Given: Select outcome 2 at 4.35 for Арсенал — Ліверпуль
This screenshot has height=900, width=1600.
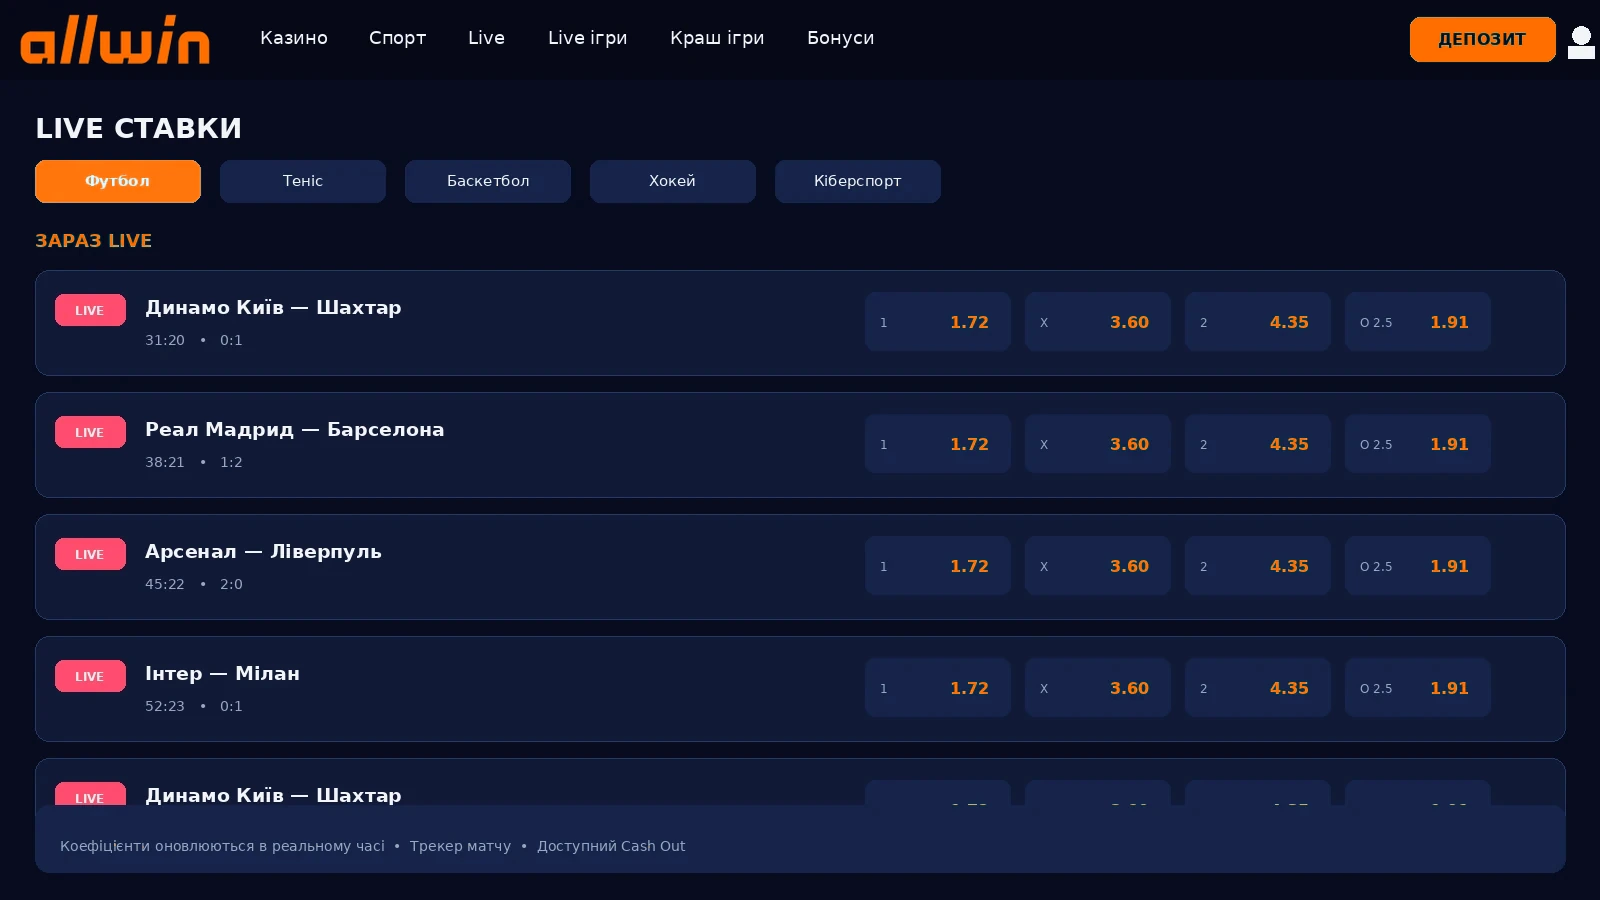Looking at the screenshot, I should point(1258,566).
